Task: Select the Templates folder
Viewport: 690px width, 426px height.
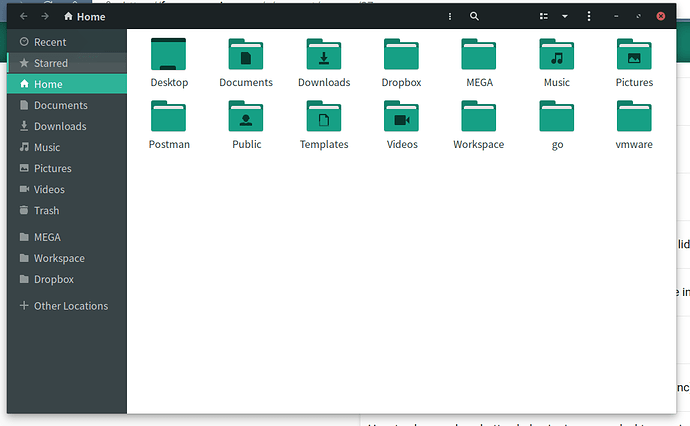Action: coord(324,116)
